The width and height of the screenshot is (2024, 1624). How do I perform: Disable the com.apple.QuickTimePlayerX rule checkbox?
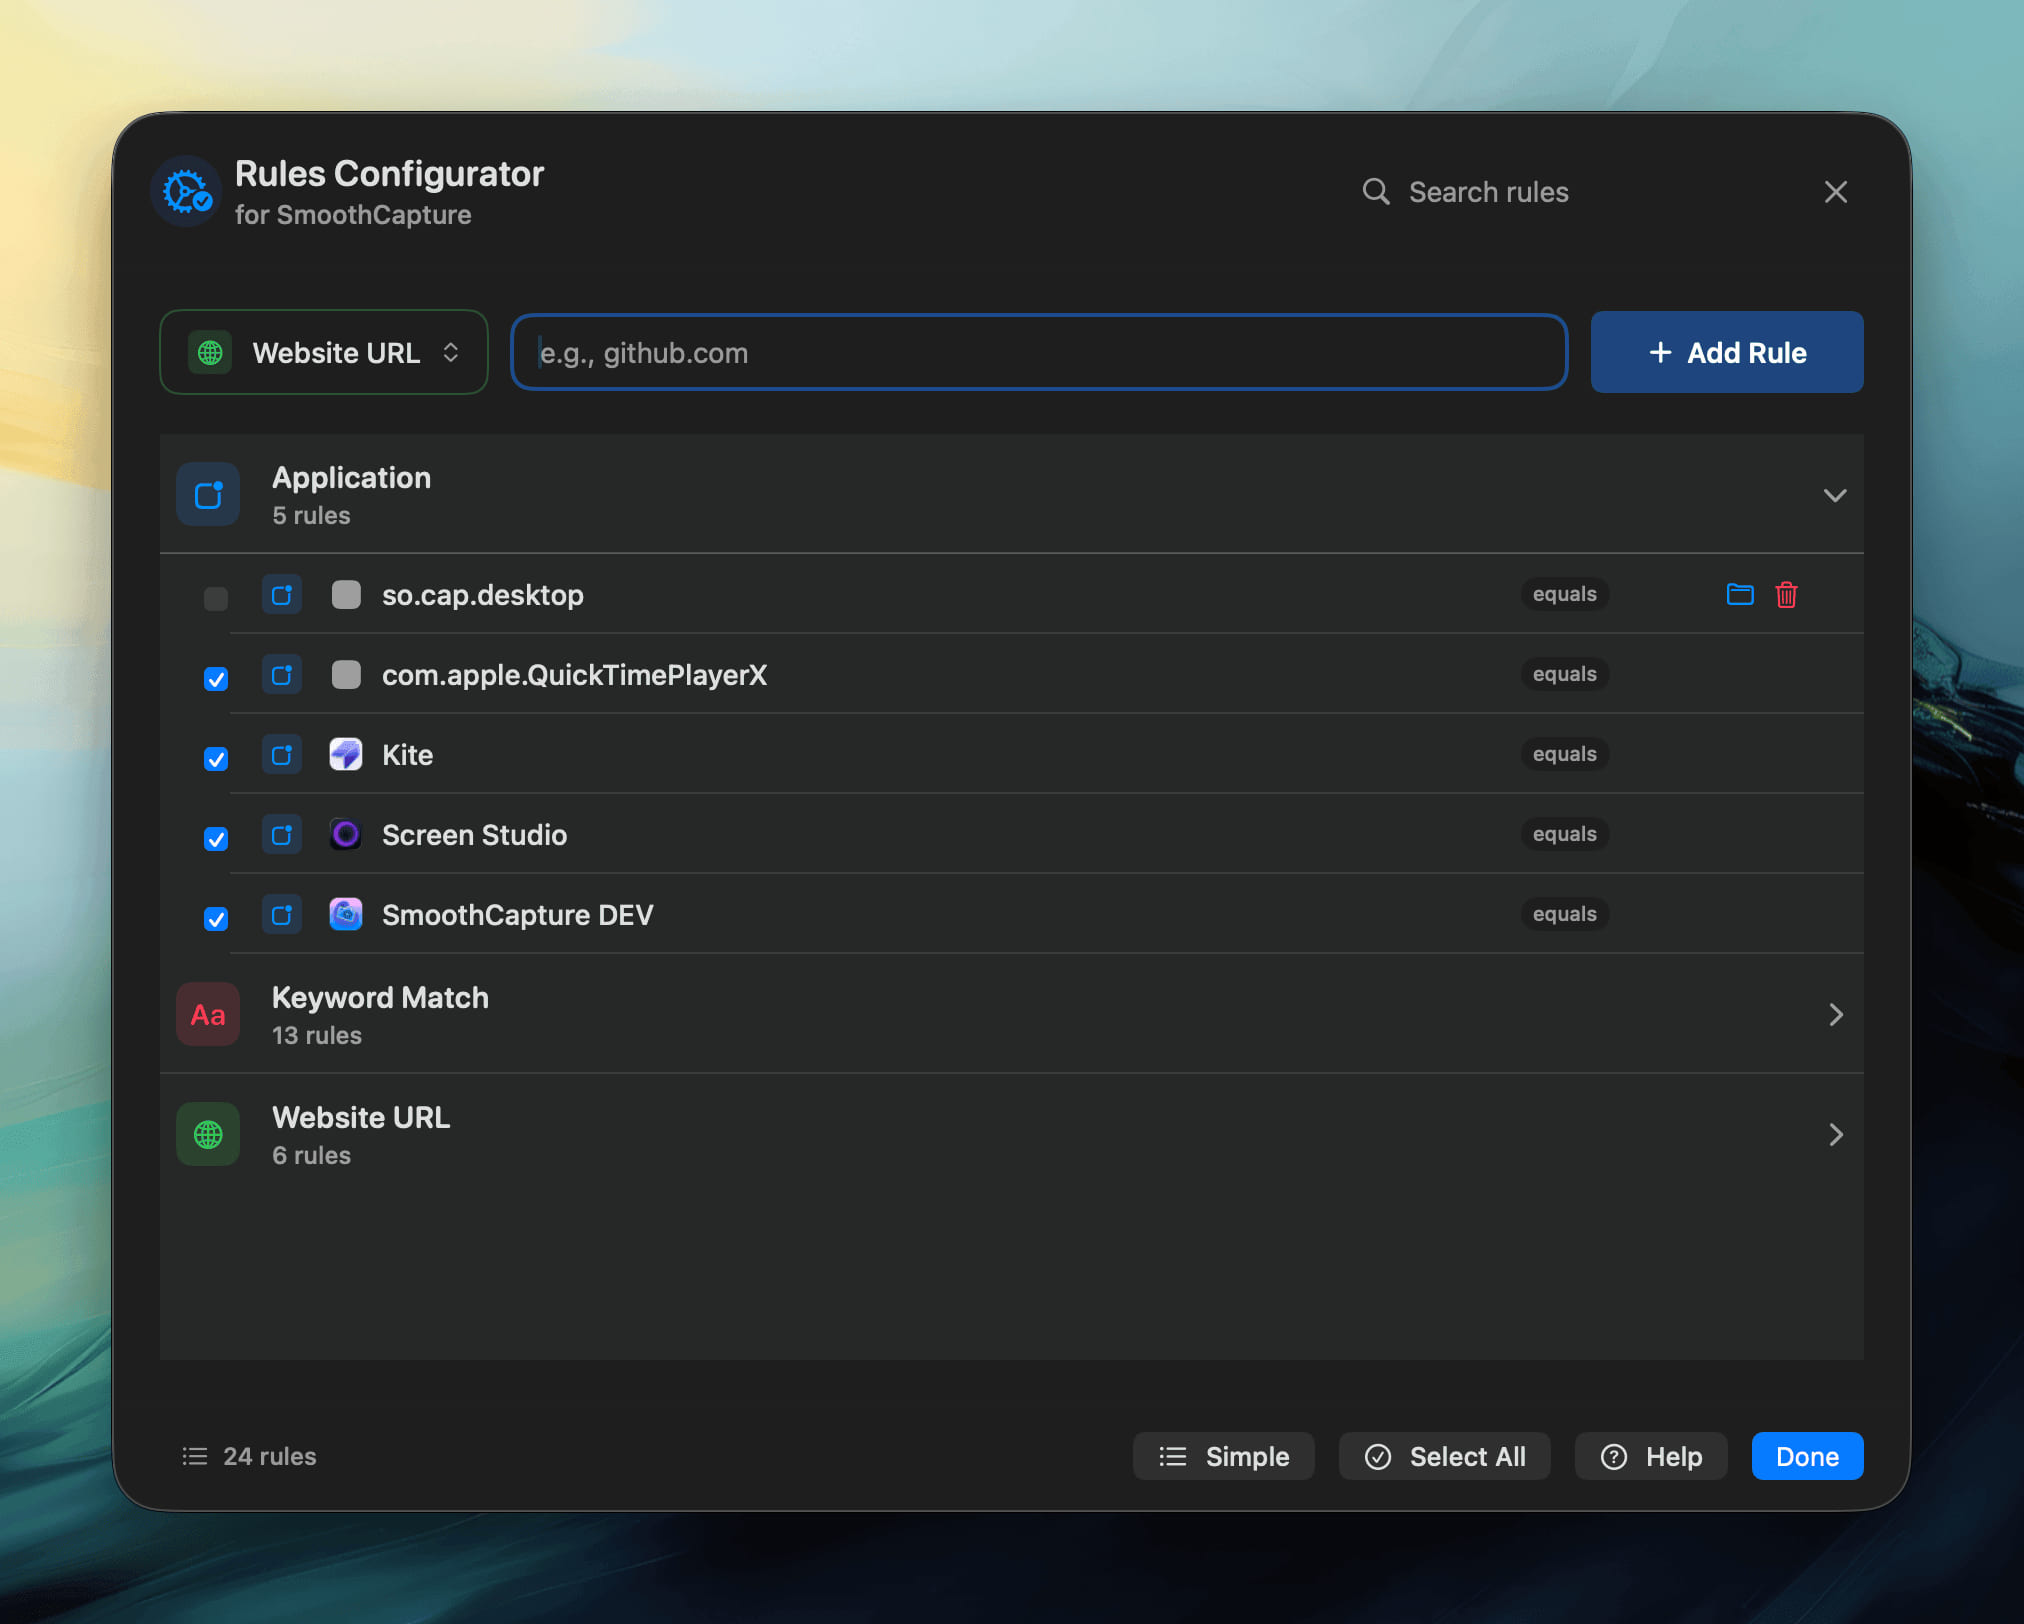click(215, 678)
